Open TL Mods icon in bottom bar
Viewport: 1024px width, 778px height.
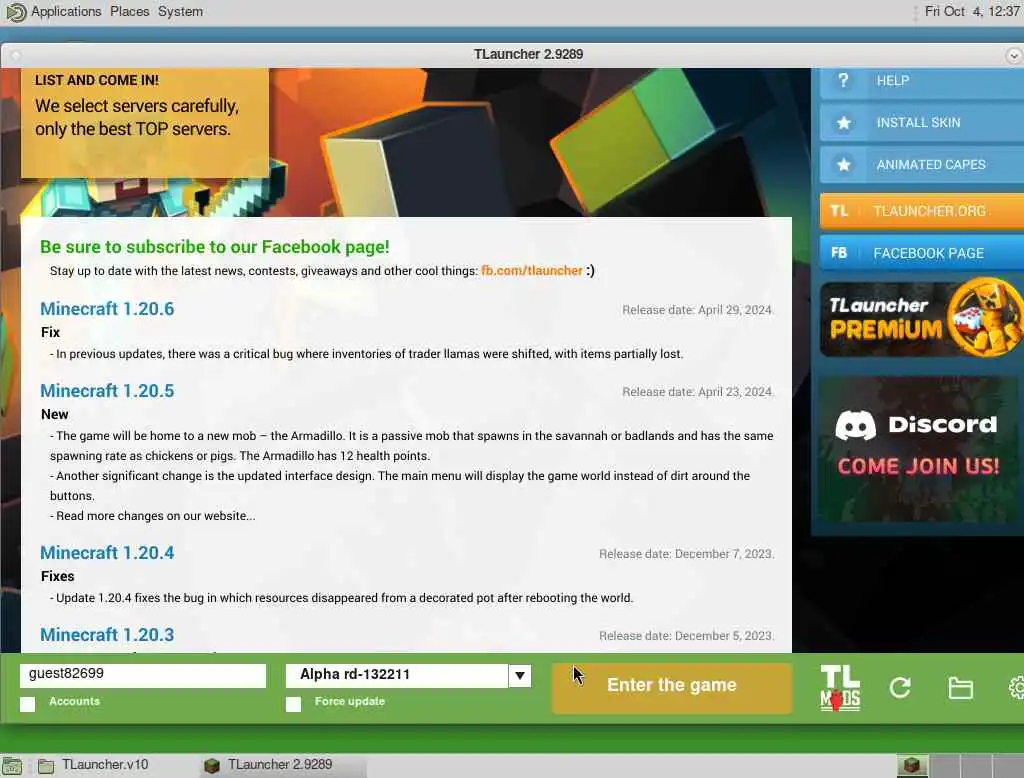840,688
